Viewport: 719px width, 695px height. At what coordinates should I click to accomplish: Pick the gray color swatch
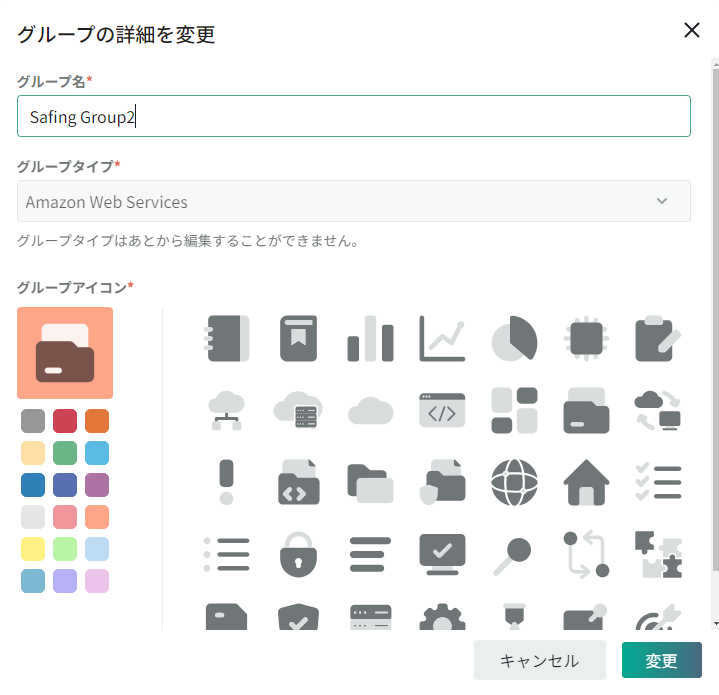[x=33, y=421]
